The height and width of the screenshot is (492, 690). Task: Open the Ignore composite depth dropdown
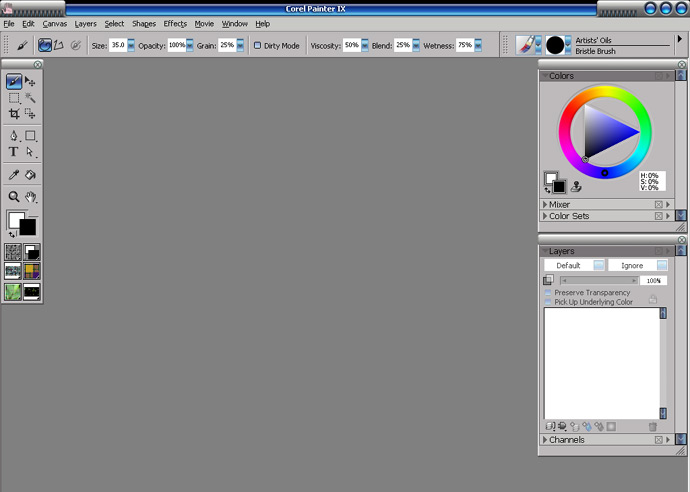pyautogui.click(x=638, y=265)
